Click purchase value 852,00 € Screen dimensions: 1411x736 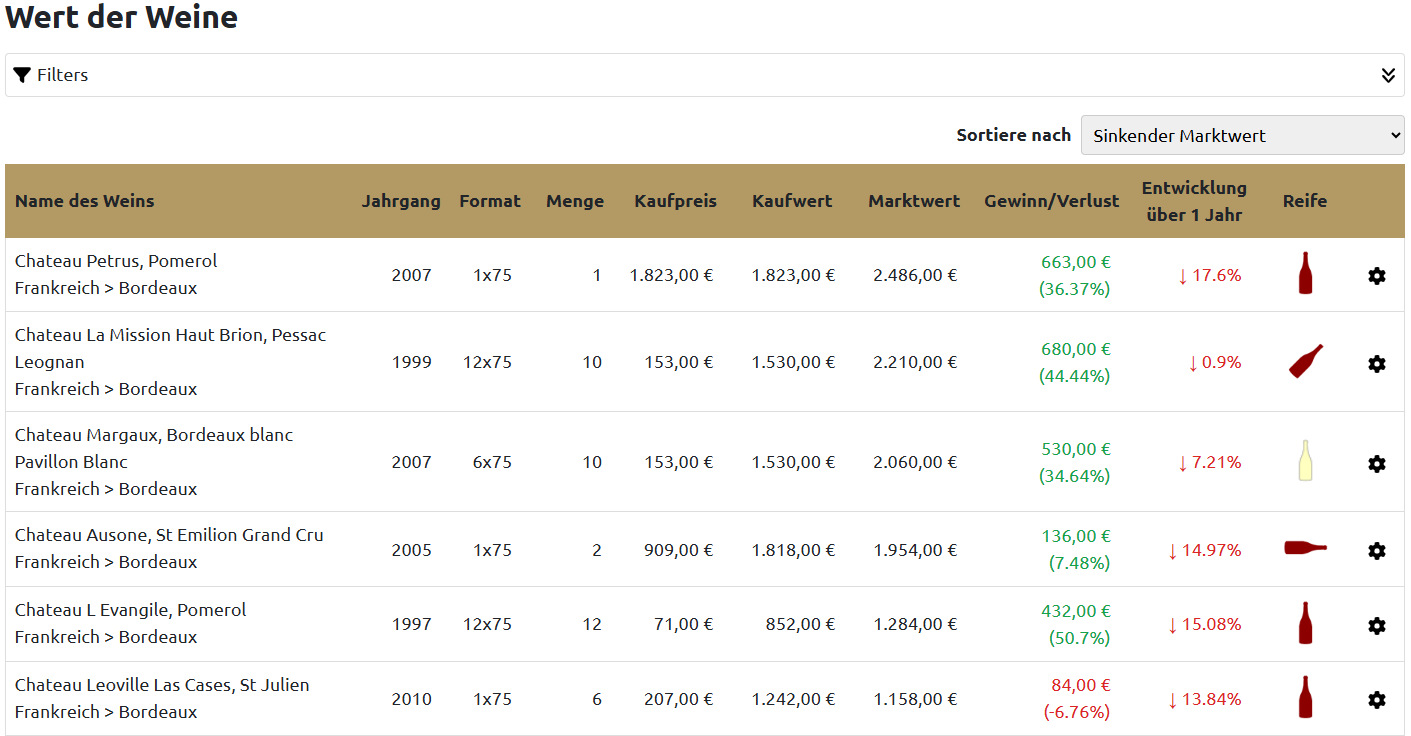[x=801, y=624]
